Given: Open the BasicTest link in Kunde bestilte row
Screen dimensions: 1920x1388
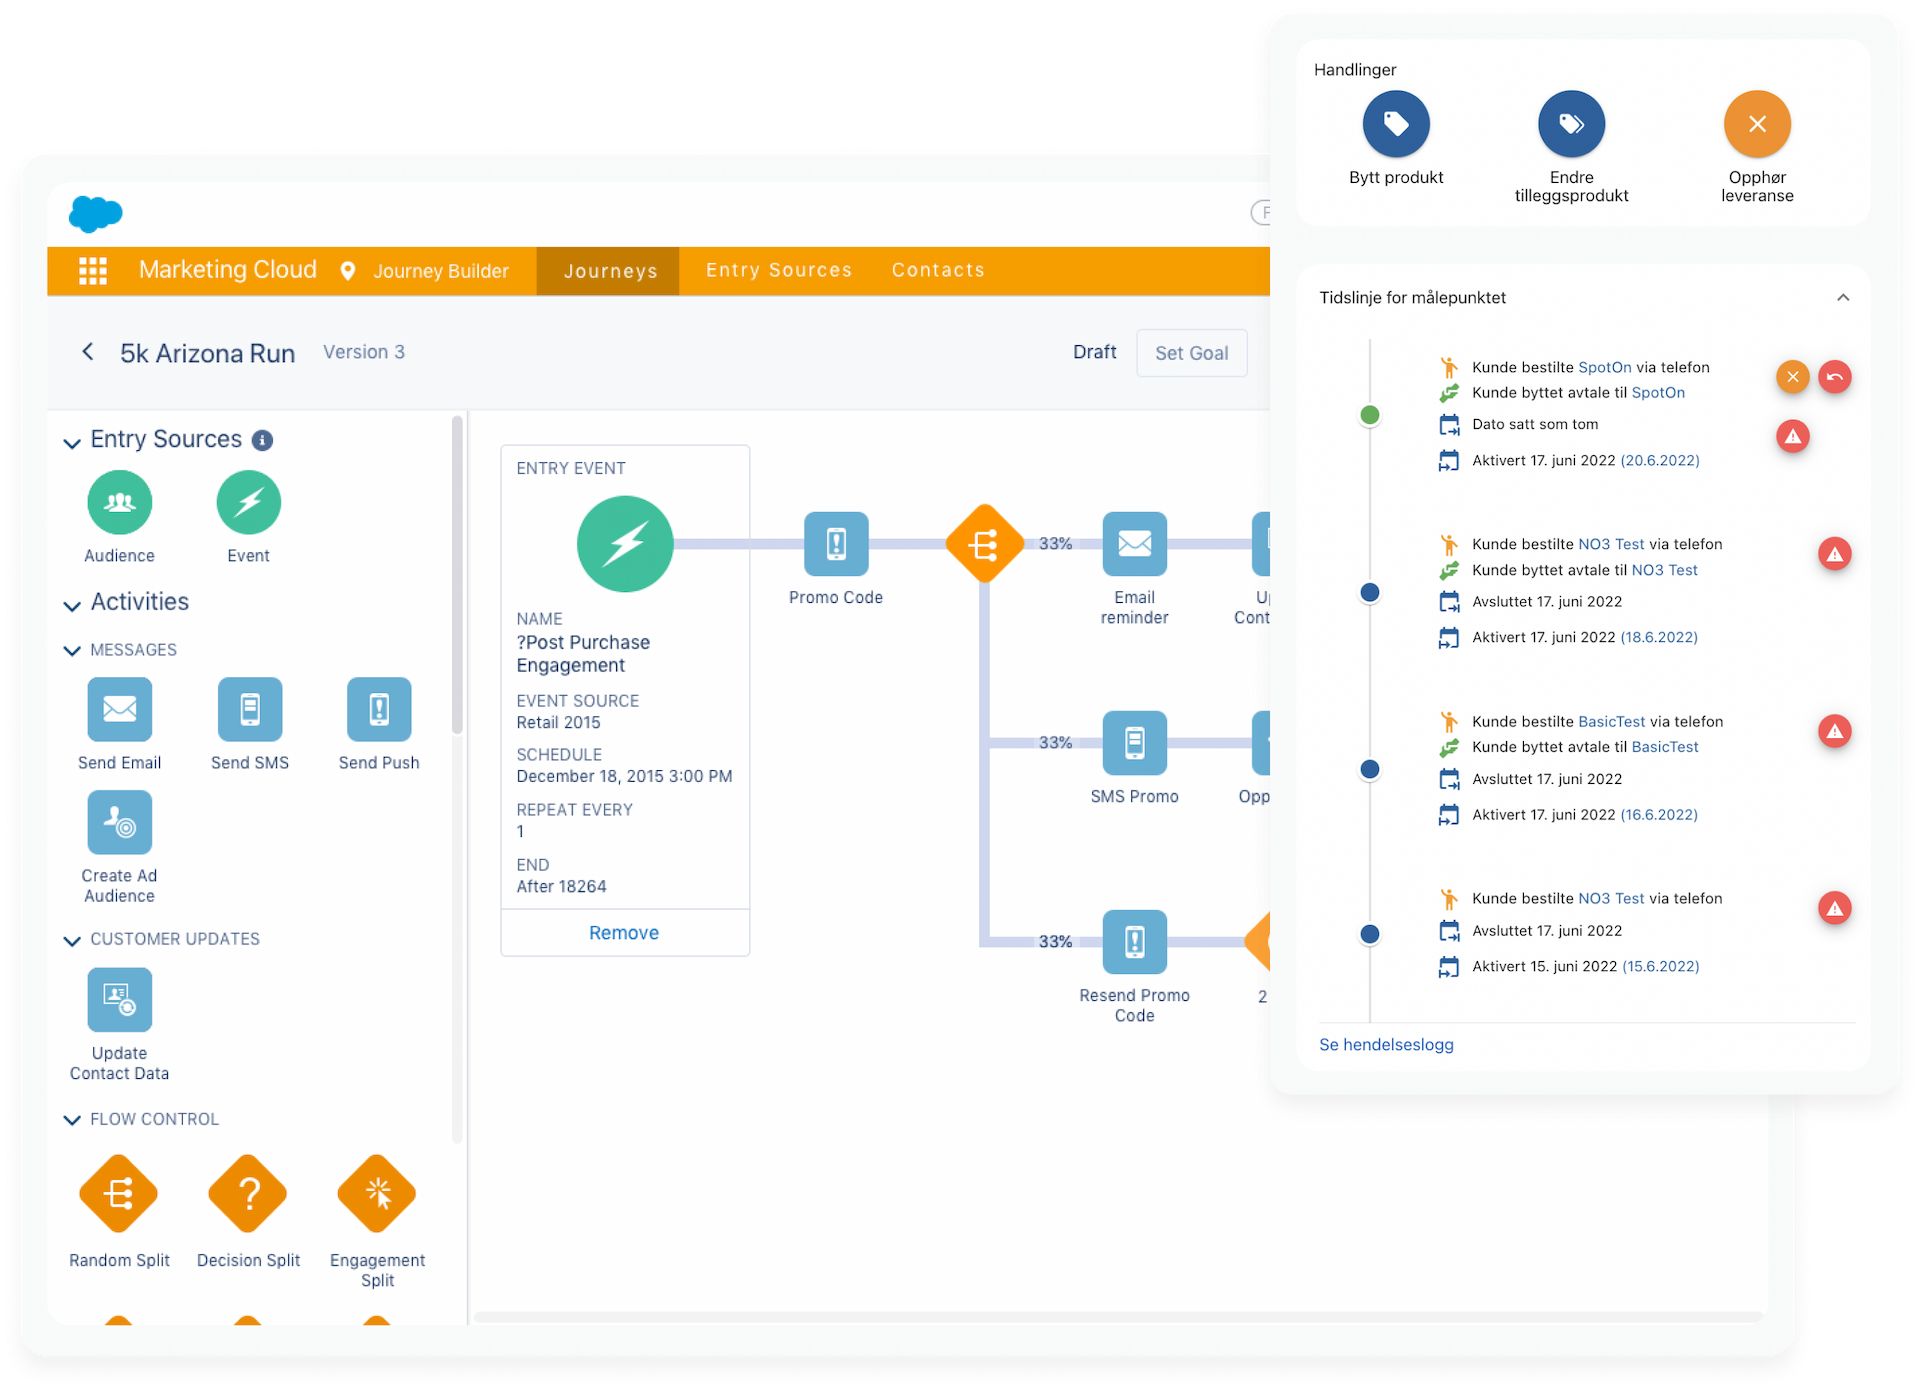Looking at the screenshot, I should 1611,721.
